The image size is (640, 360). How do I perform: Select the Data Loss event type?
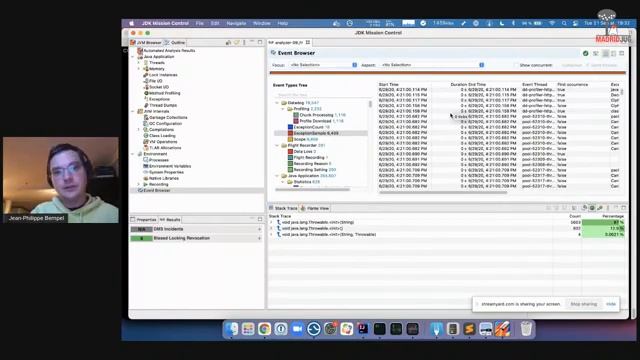point(302,151)
